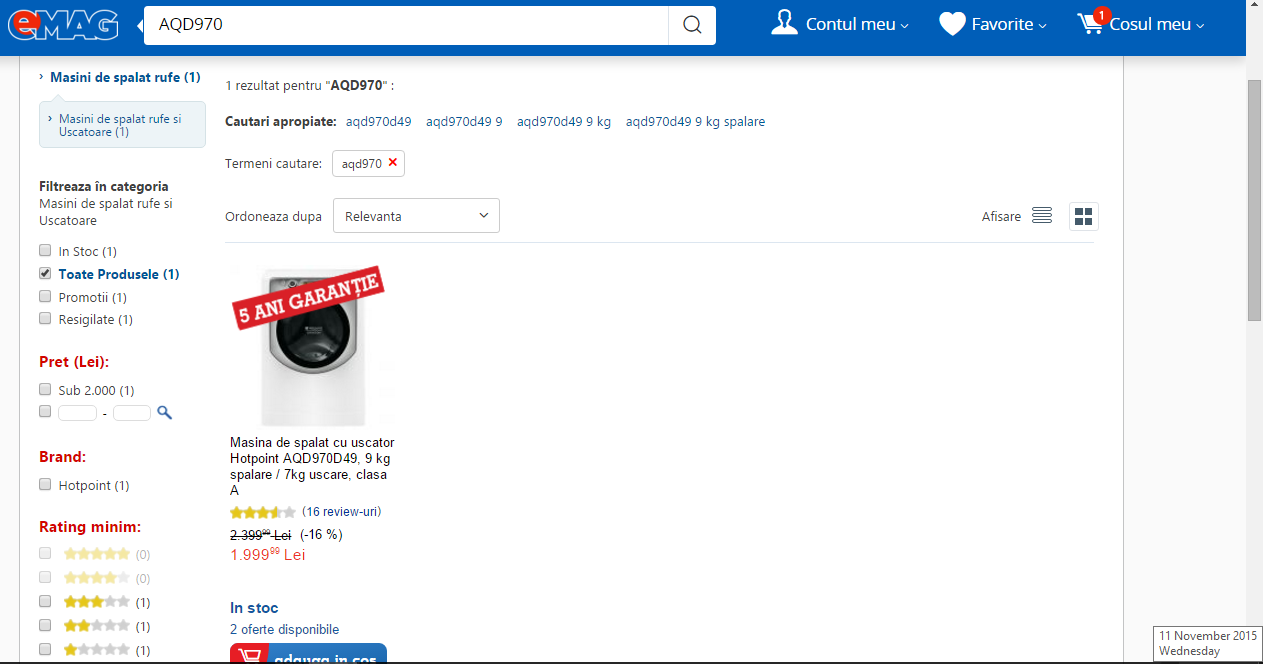The image size is (1263, 664).
Task: Focus the search box containing AQD970
Action: pos(406,25)
